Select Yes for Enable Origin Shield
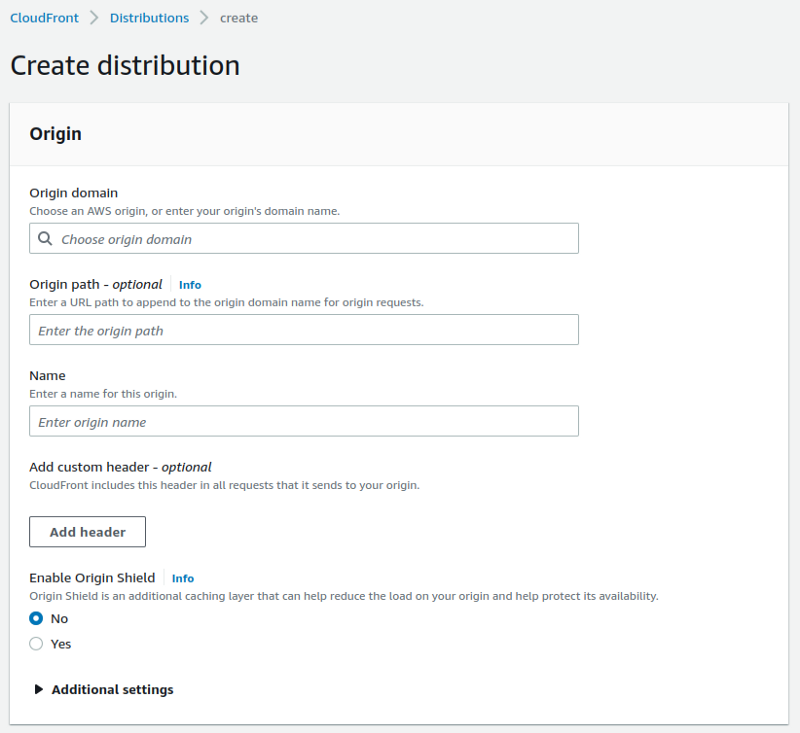The image size is (800, 733). coord(37,644)
